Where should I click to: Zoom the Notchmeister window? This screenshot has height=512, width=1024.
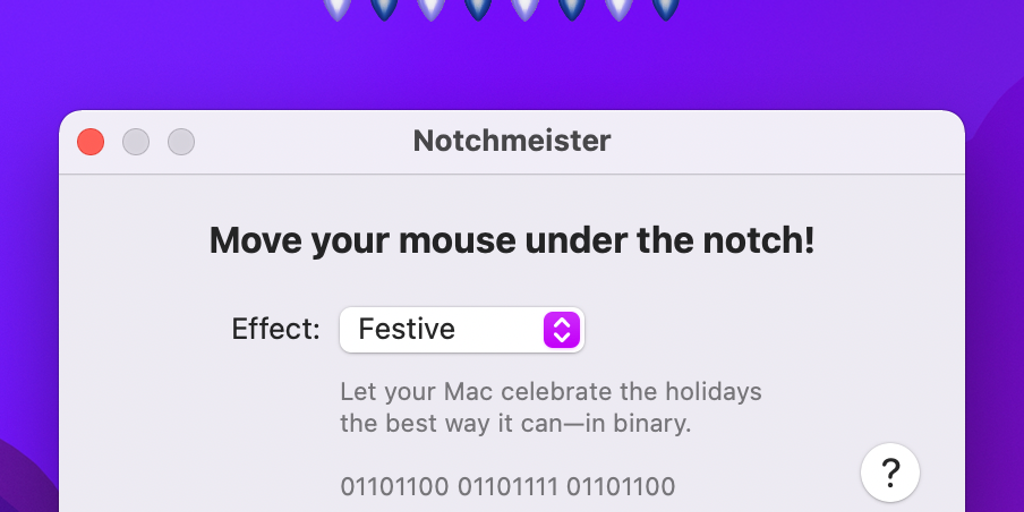[181, 142]
